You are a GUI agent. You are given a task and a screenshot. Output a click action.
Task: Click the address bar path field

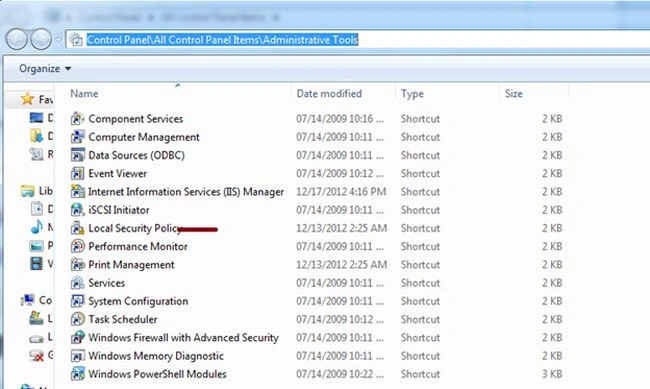pyautogui.click(x=358, y=40)
